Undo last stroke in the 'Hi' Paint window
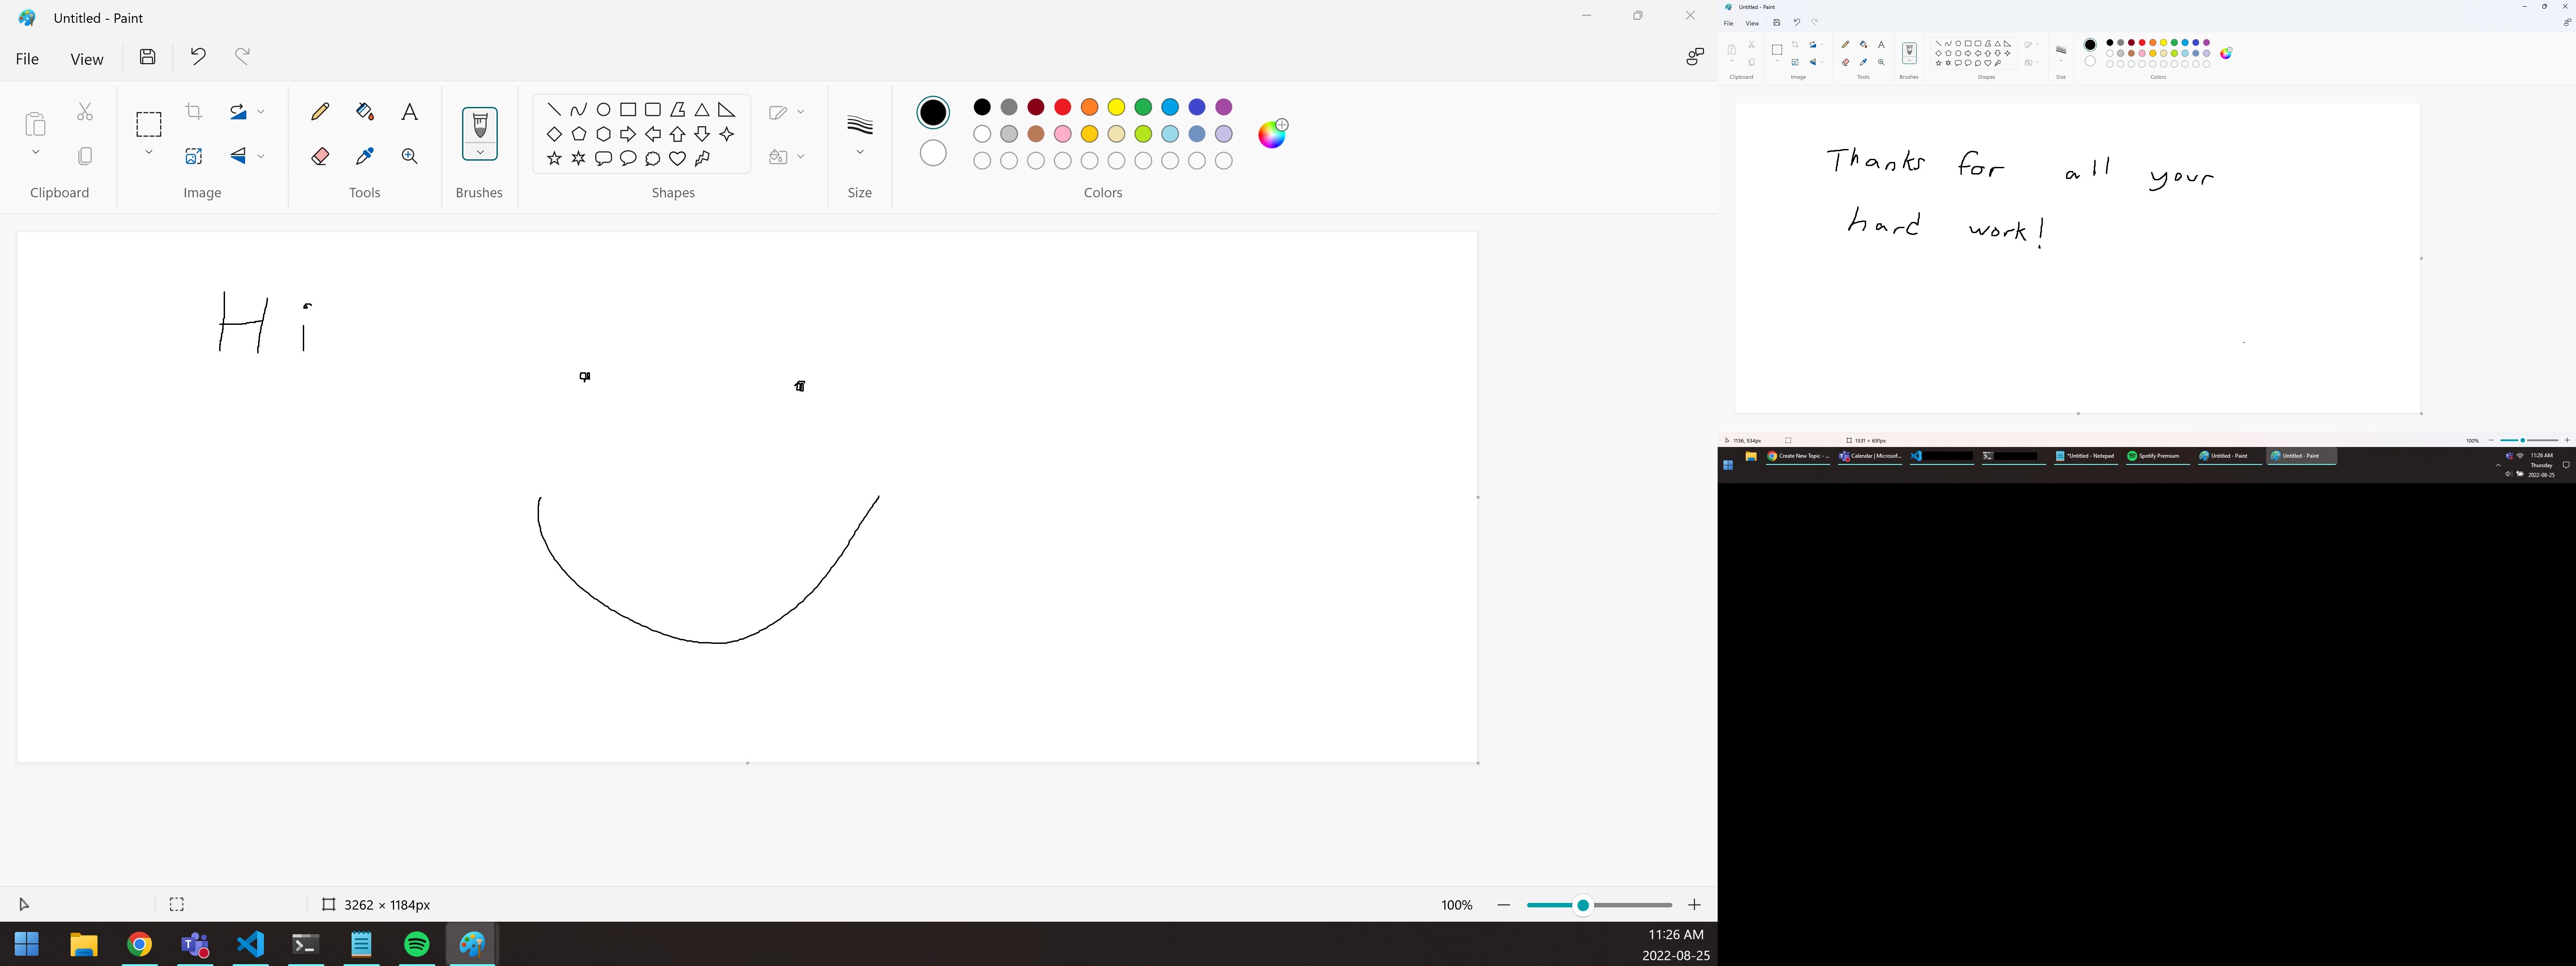Image resolution: width=2576 pixels, height=966 pixels. 198,57
